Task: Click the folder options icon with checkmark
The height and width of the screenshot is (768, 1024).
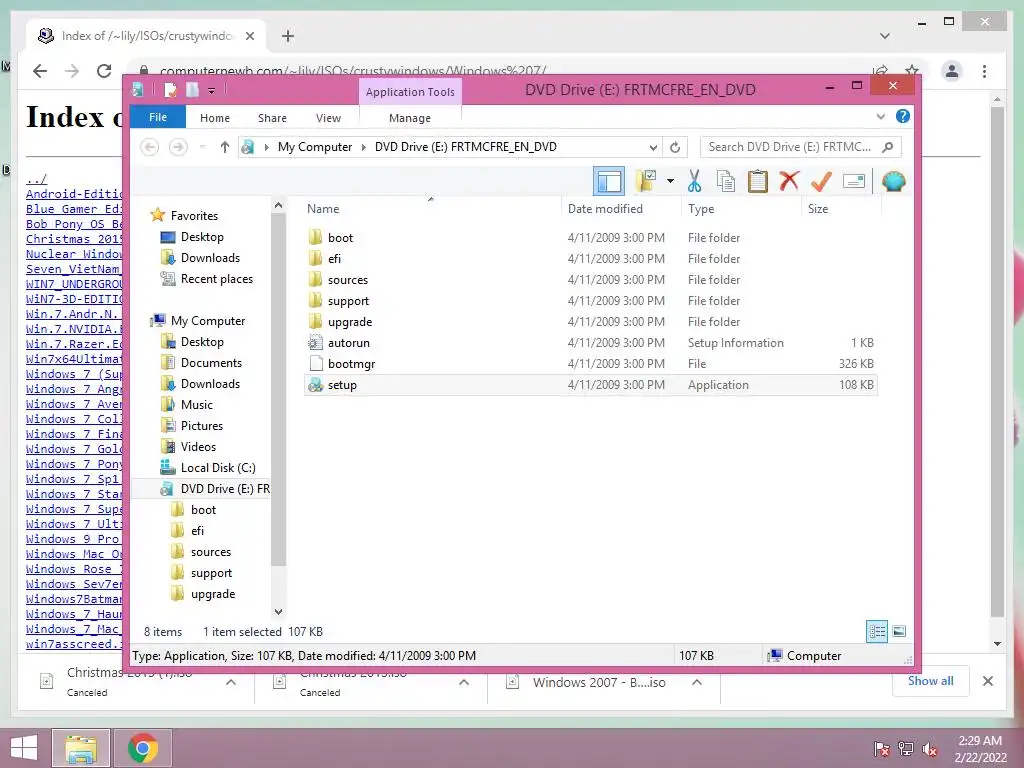Action: [x=646, y=181]
